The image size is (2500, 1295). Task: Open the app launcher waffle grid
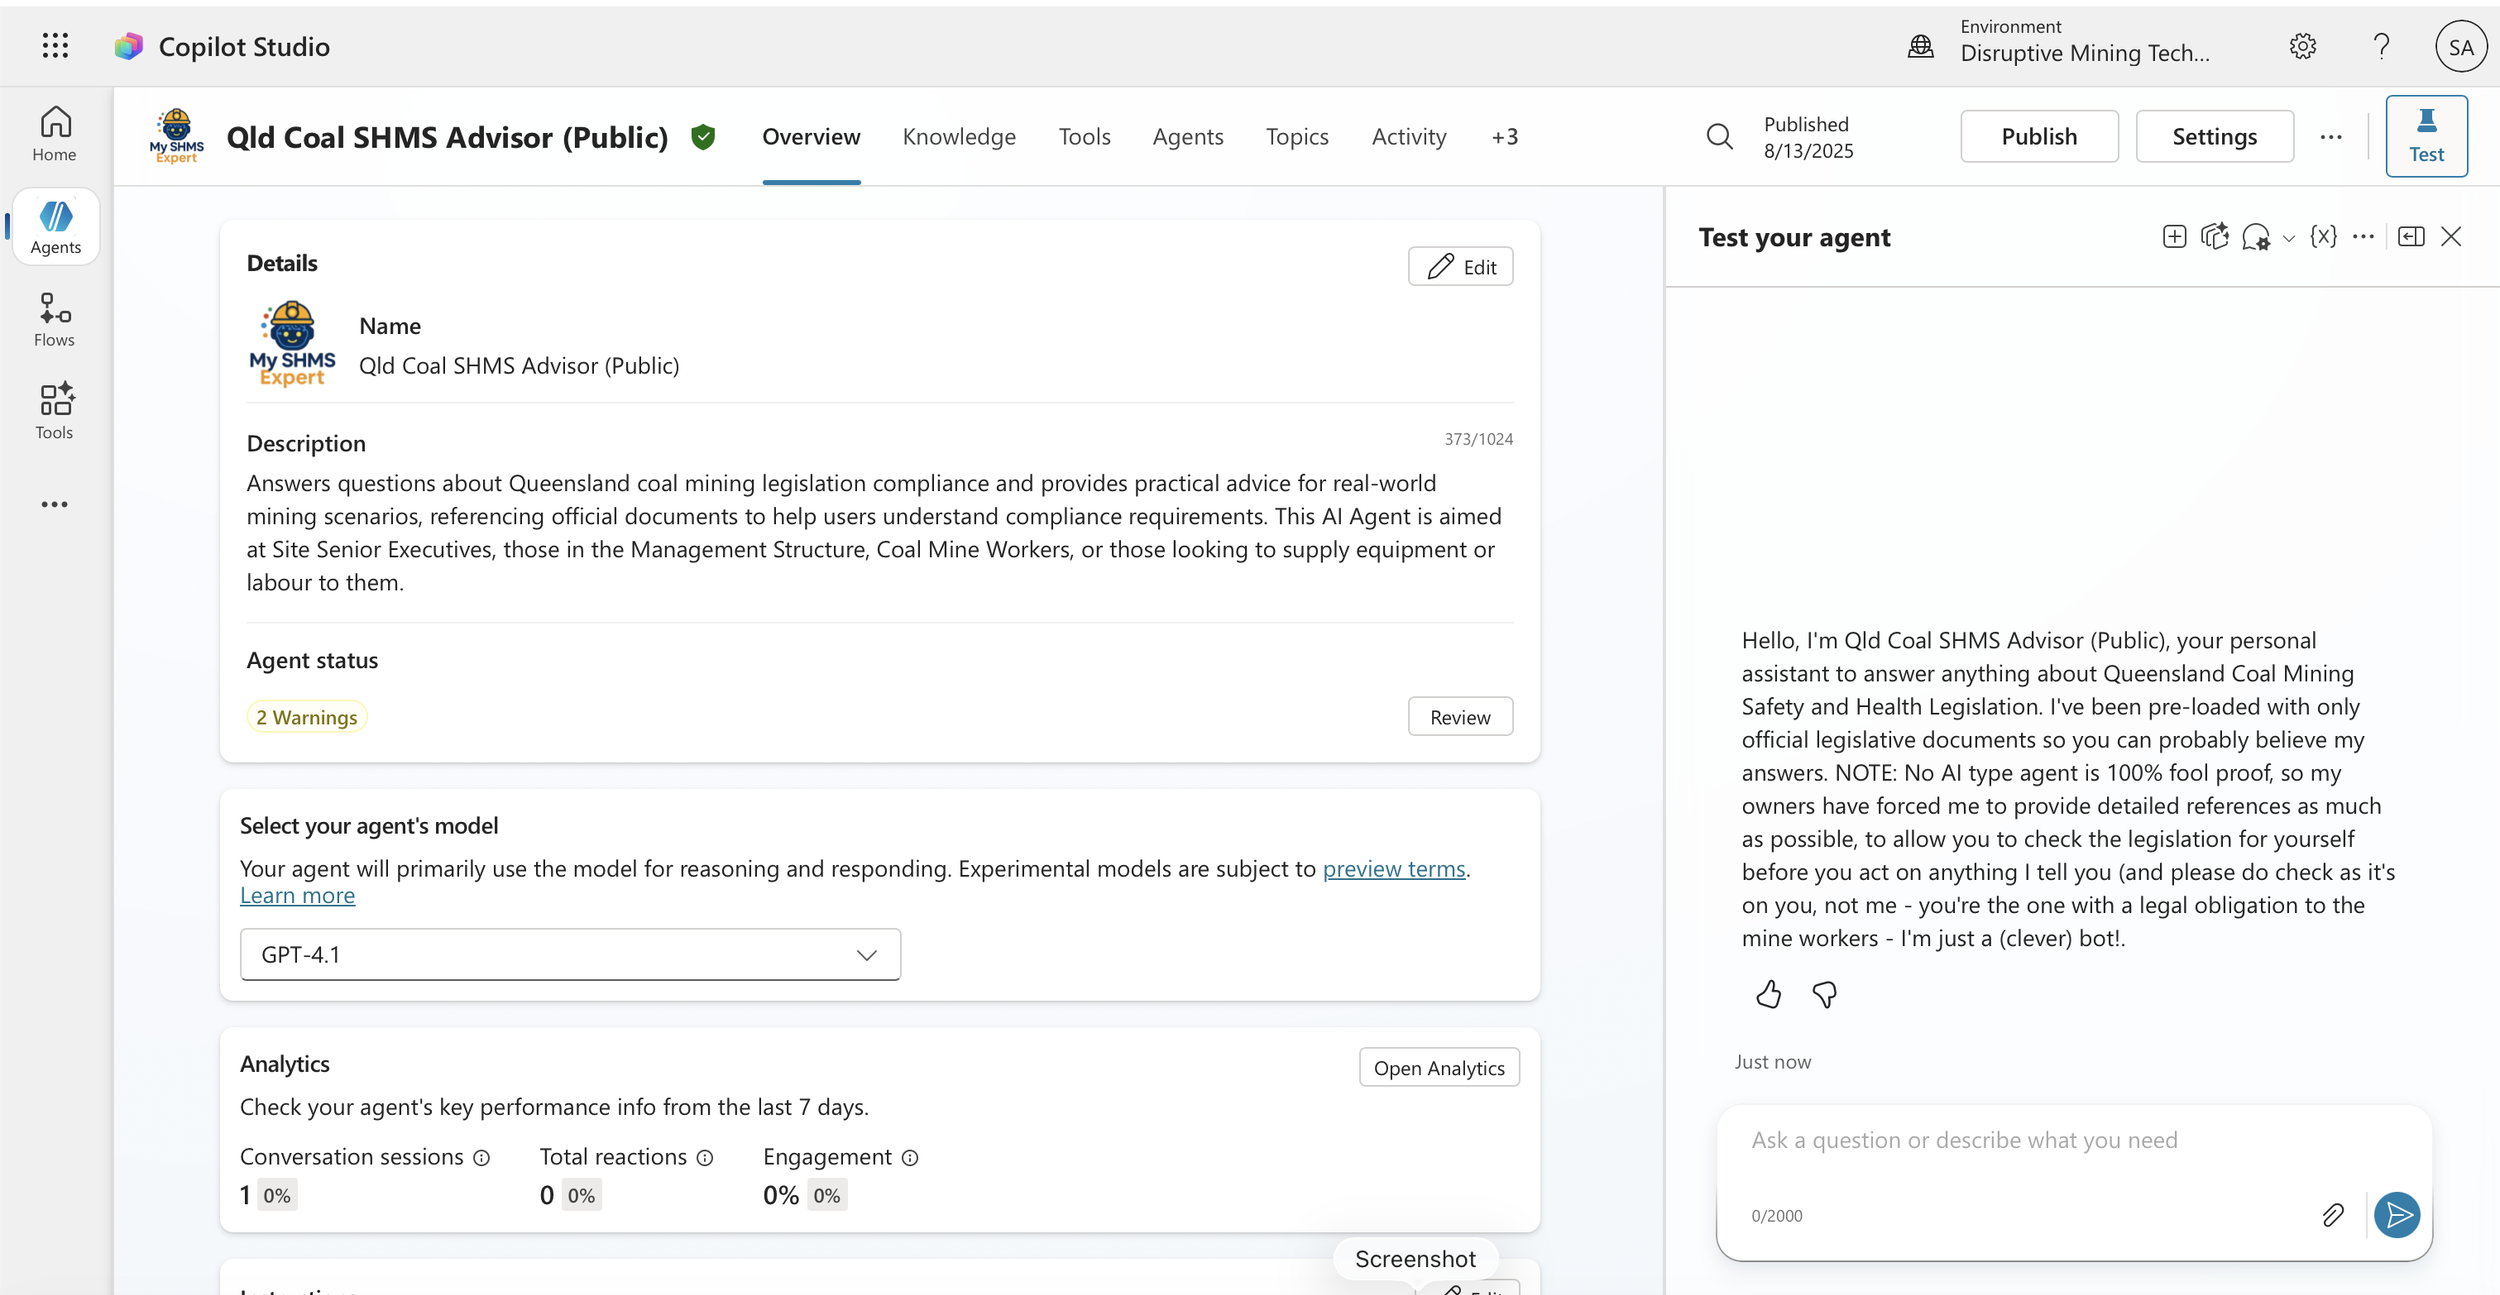56,46
